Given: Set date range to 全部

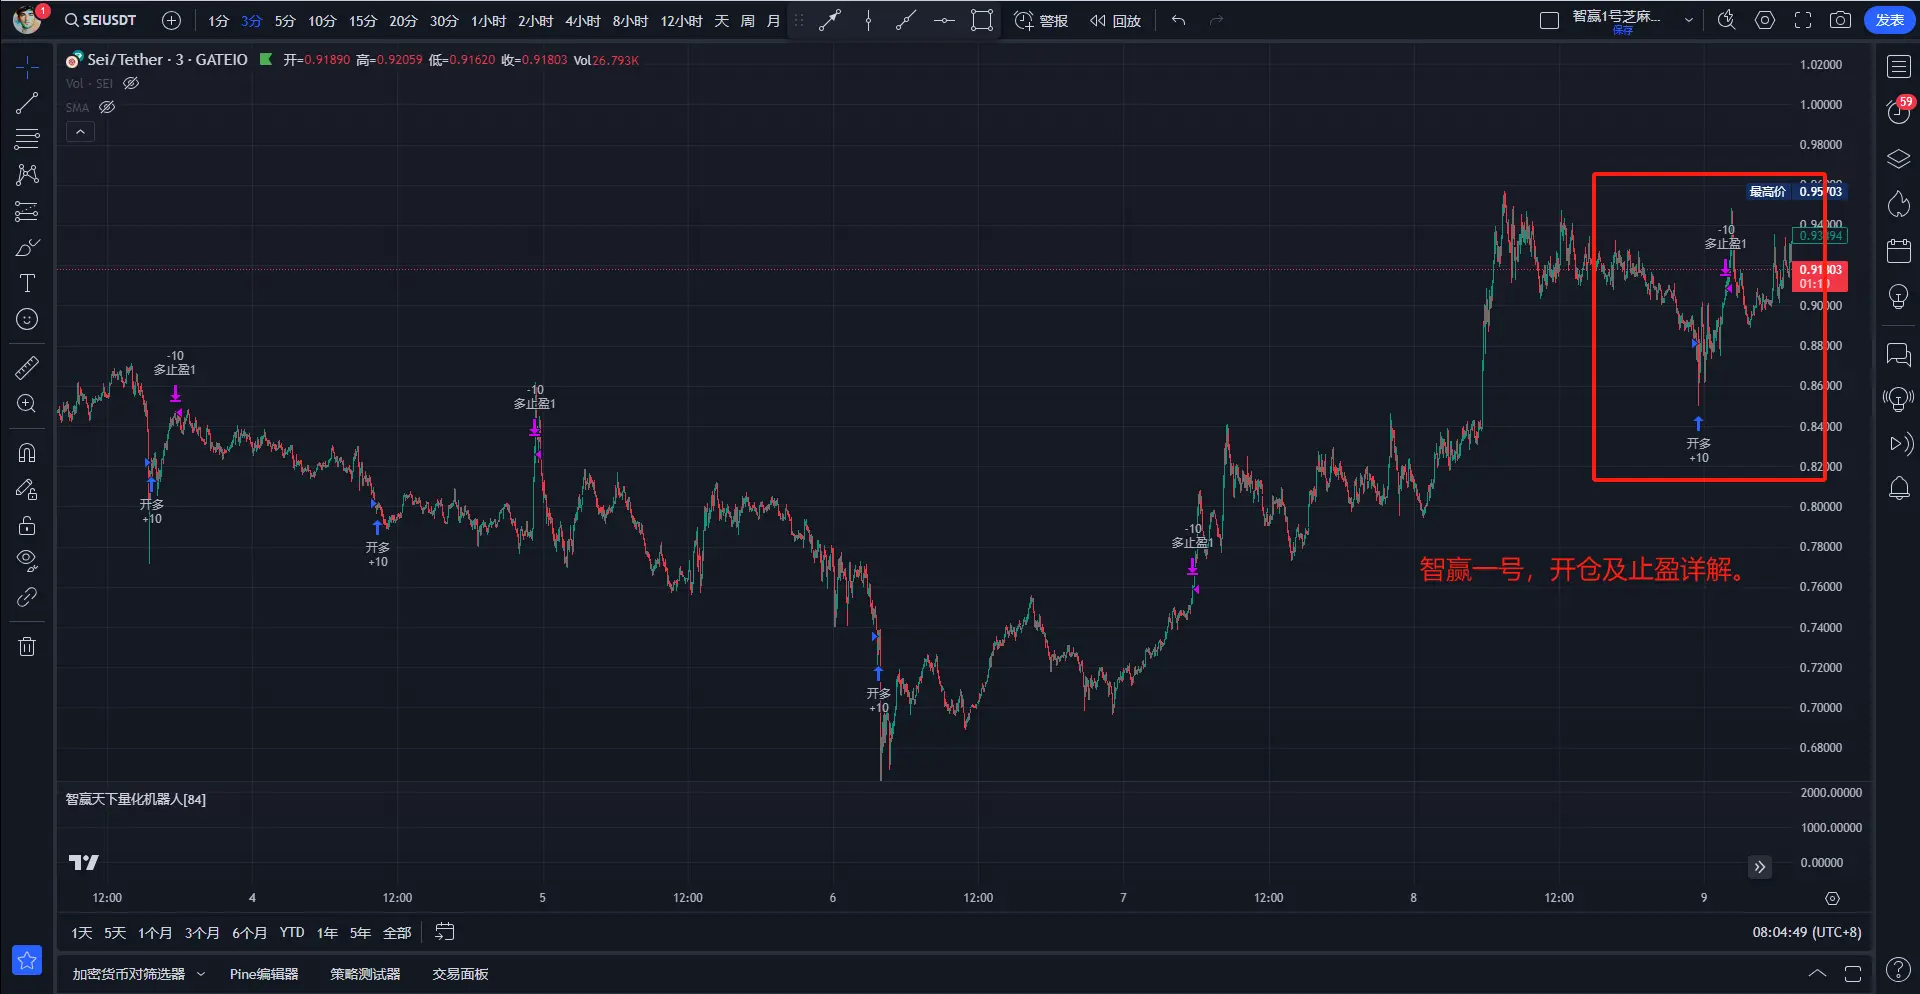Looking at the screenshot, I should [397, 932].
